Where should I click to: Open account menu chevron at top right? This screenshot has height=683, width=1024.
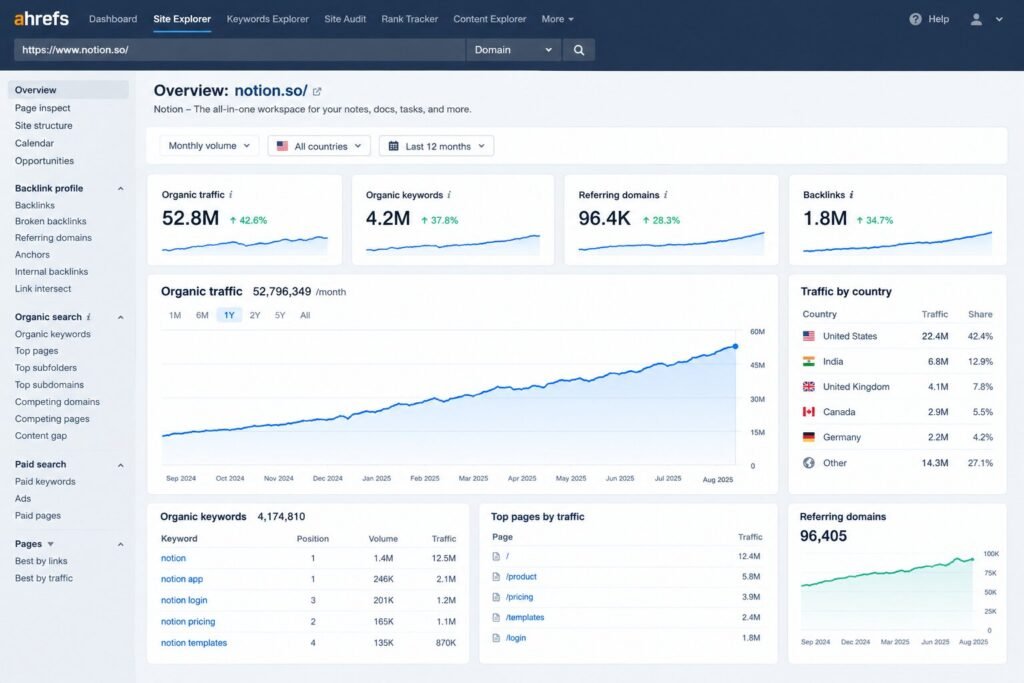[x=999, y=19]
